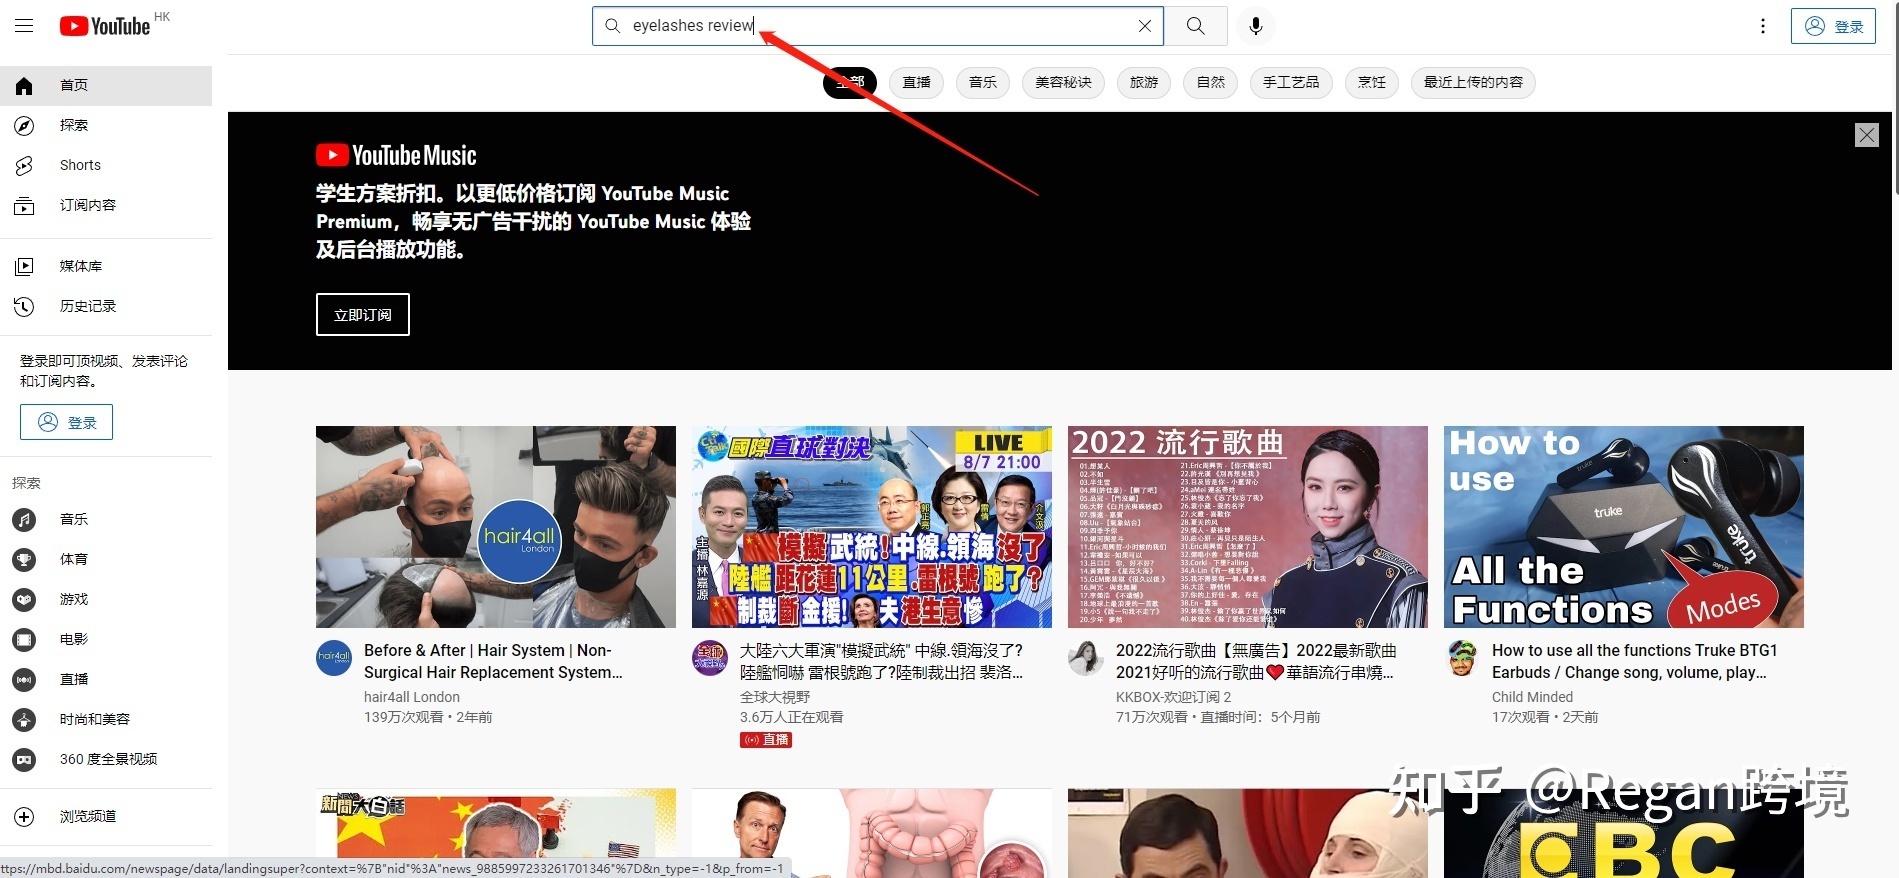Viewport: 1899px width, 878px height.
Task: Click the YouTube Music banner logo
Action: coord(397,155)
